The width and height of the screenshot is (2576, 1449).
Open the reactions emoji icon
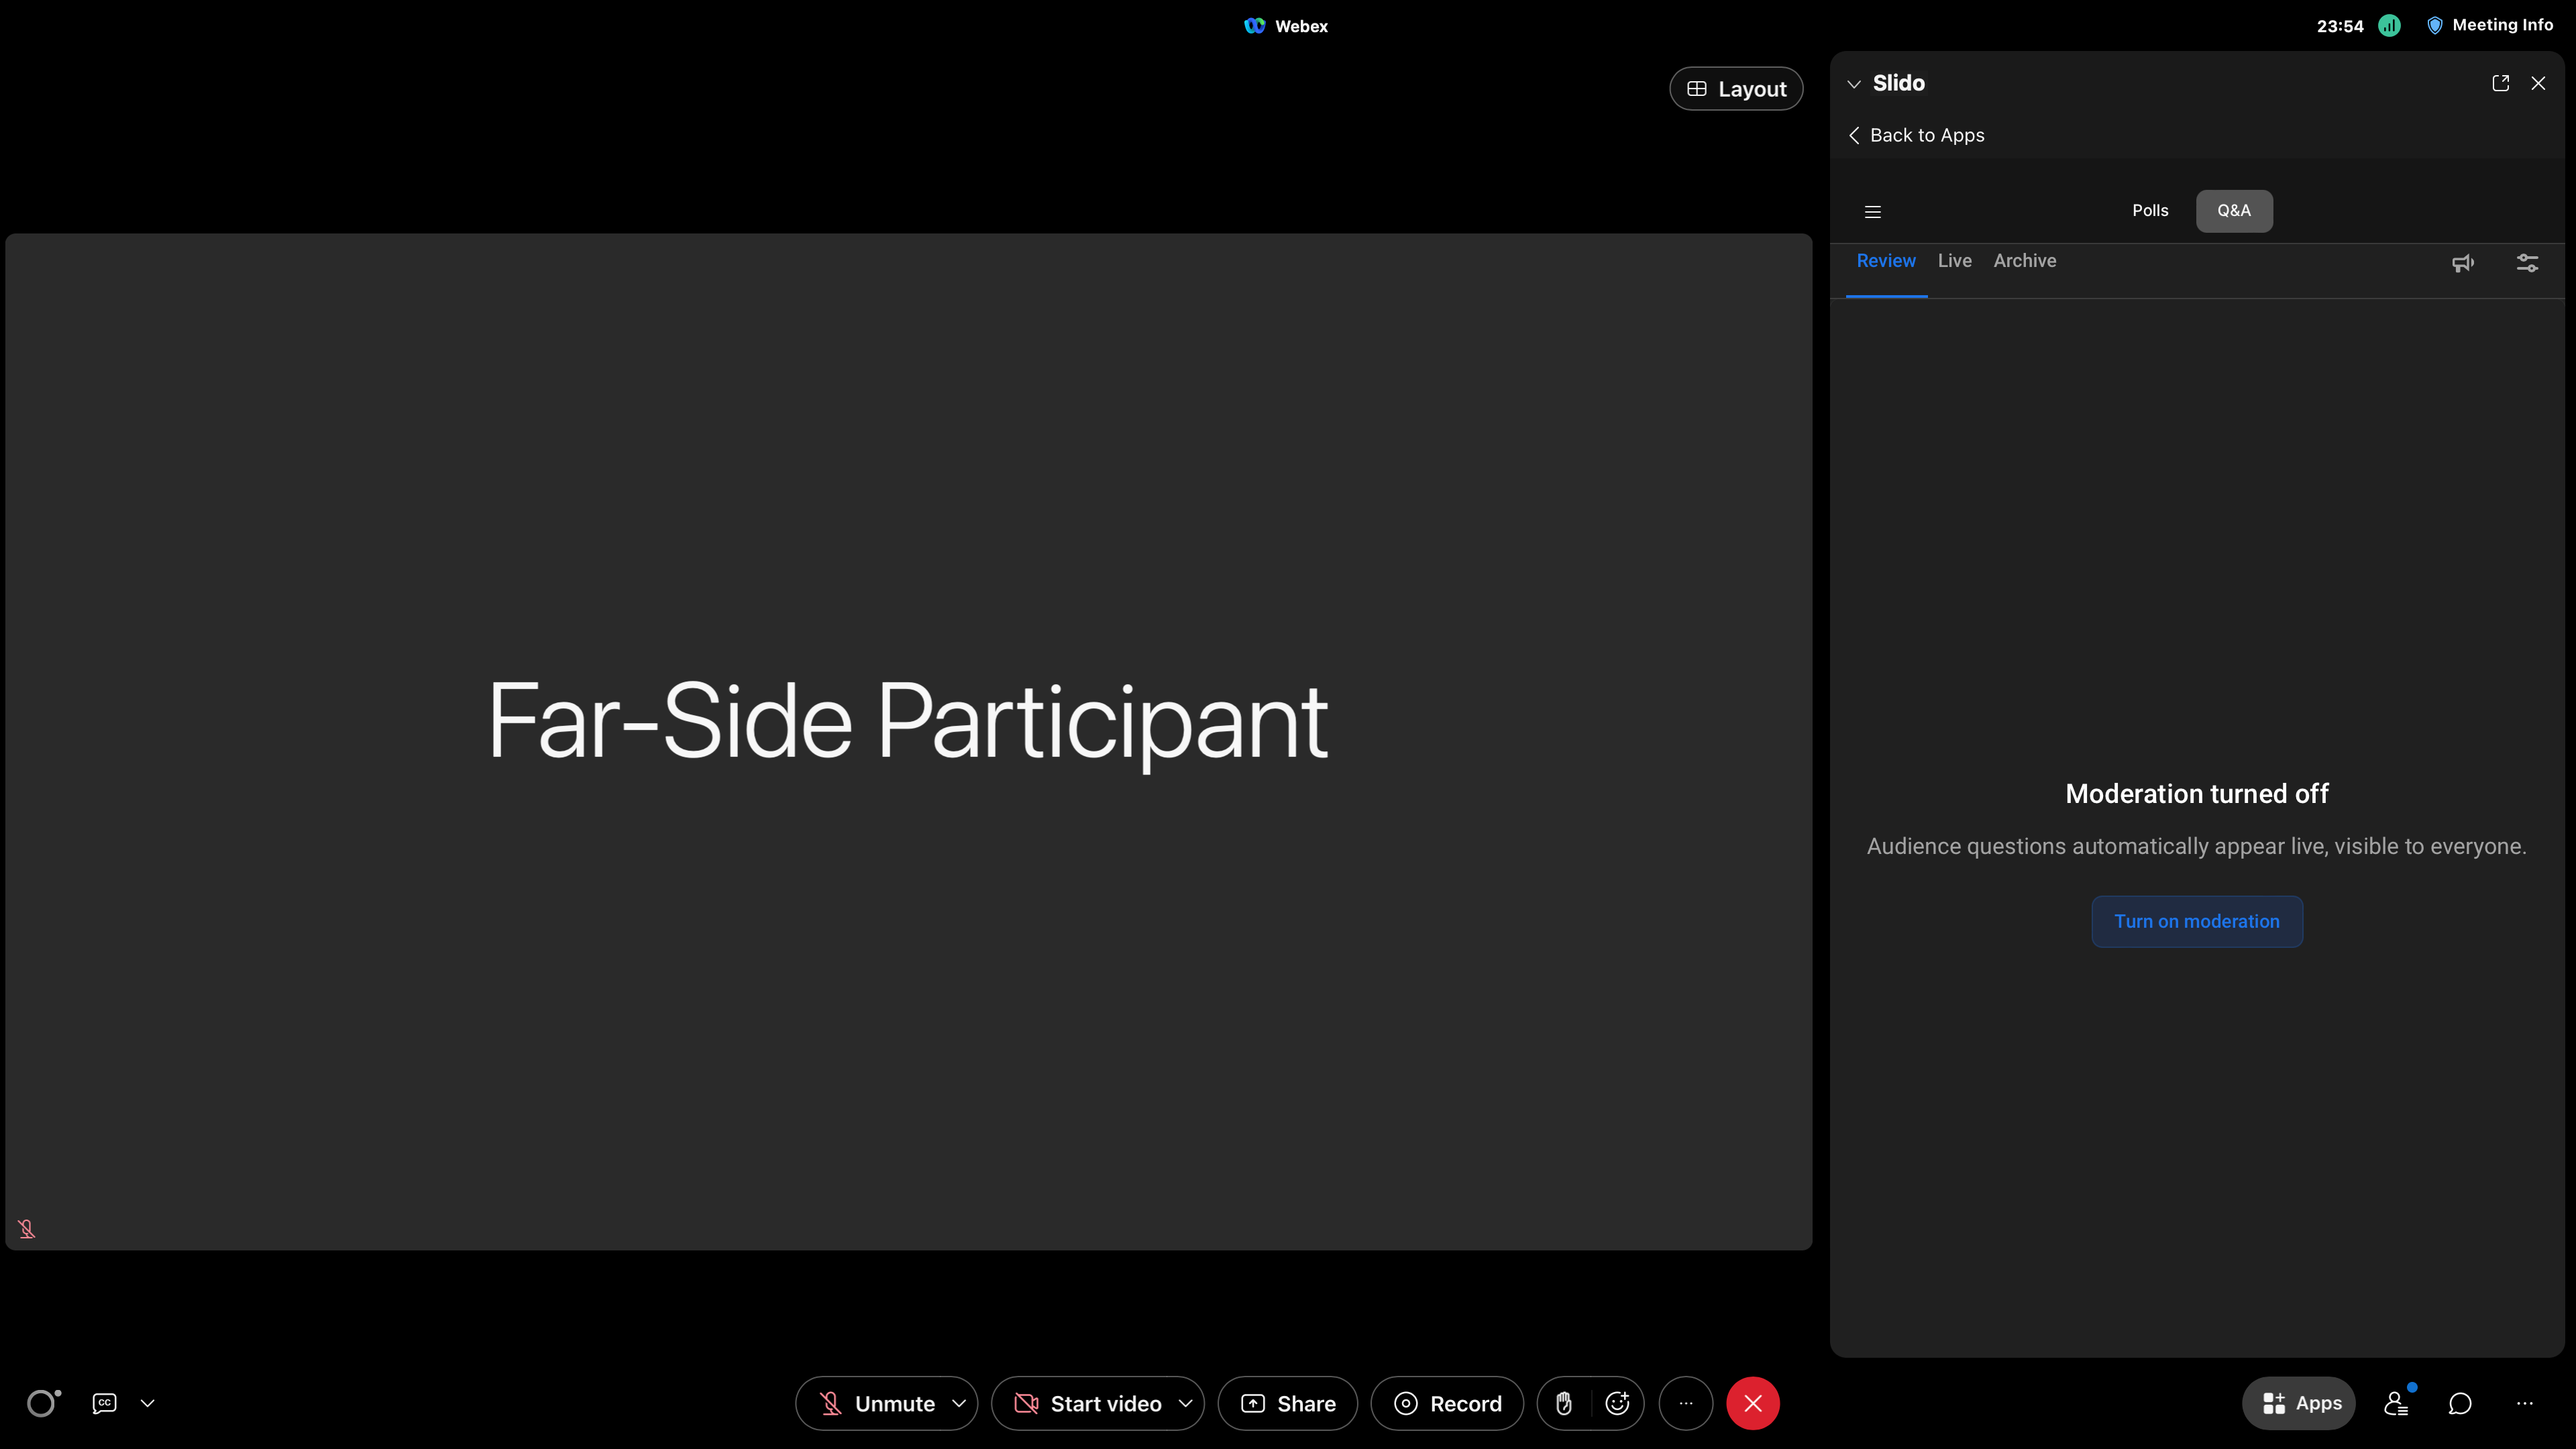1617,1403
